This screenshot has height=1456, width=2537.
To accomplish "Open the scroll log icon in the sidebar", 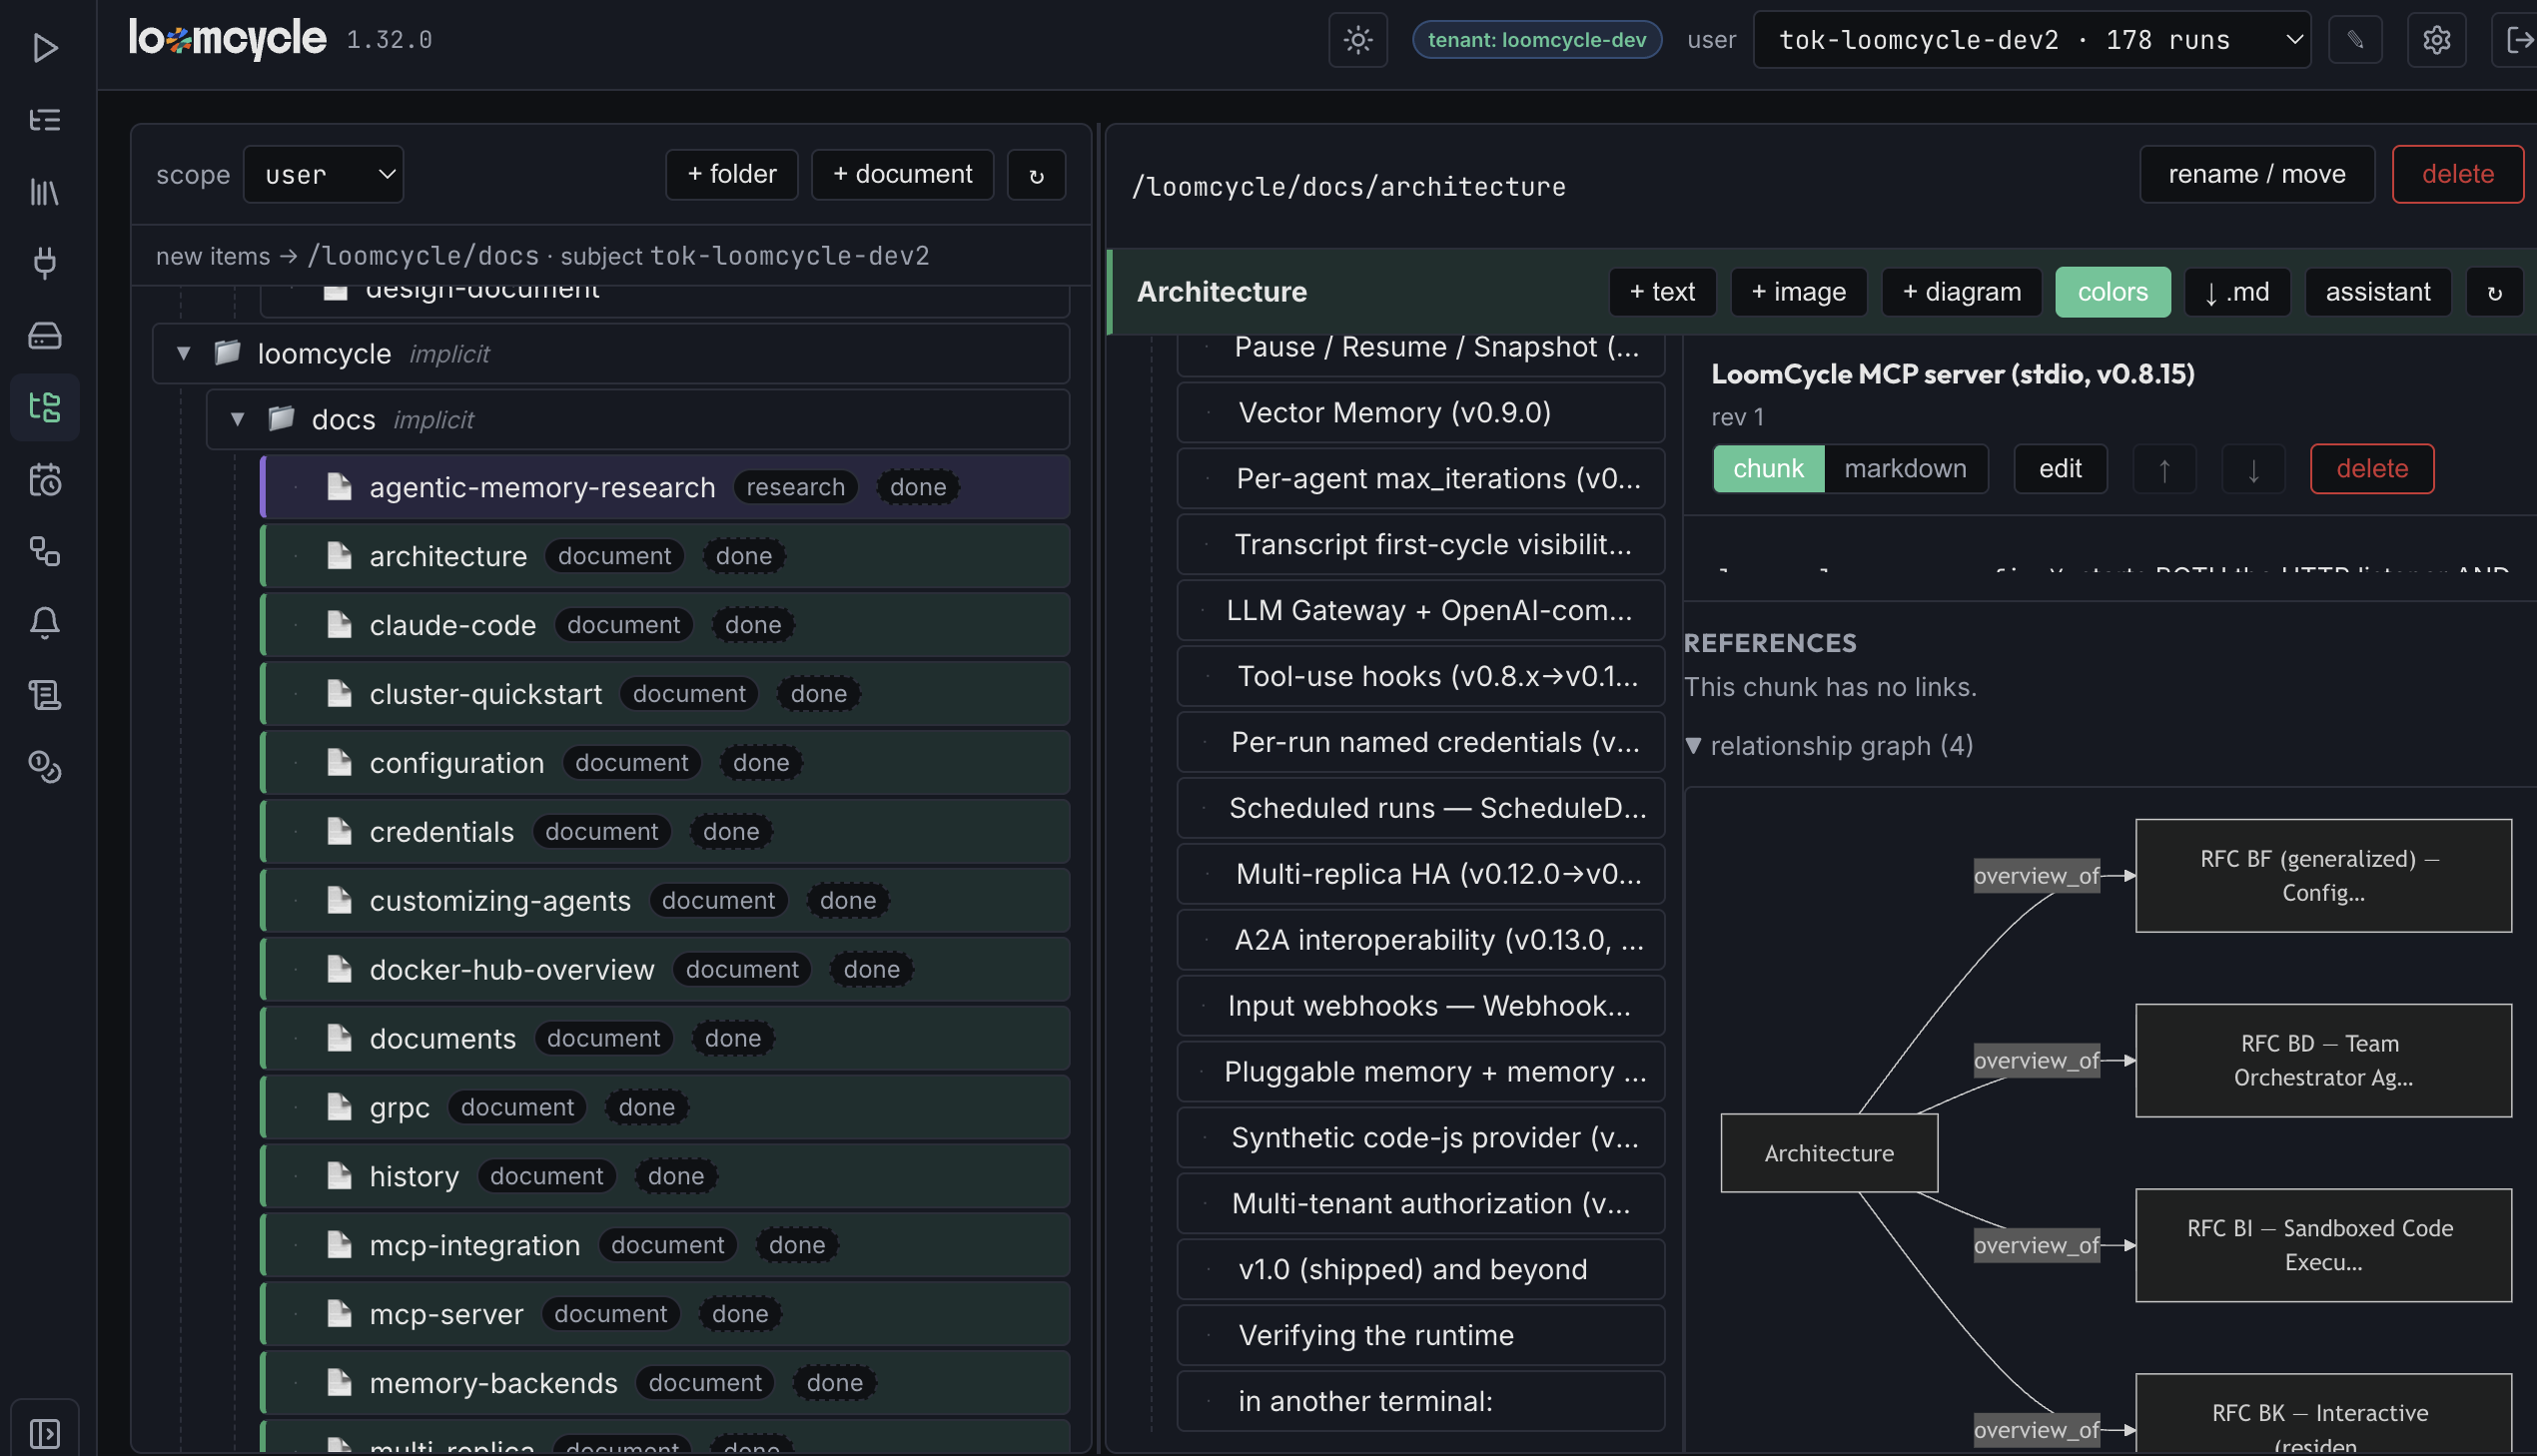I will point(45,695).
